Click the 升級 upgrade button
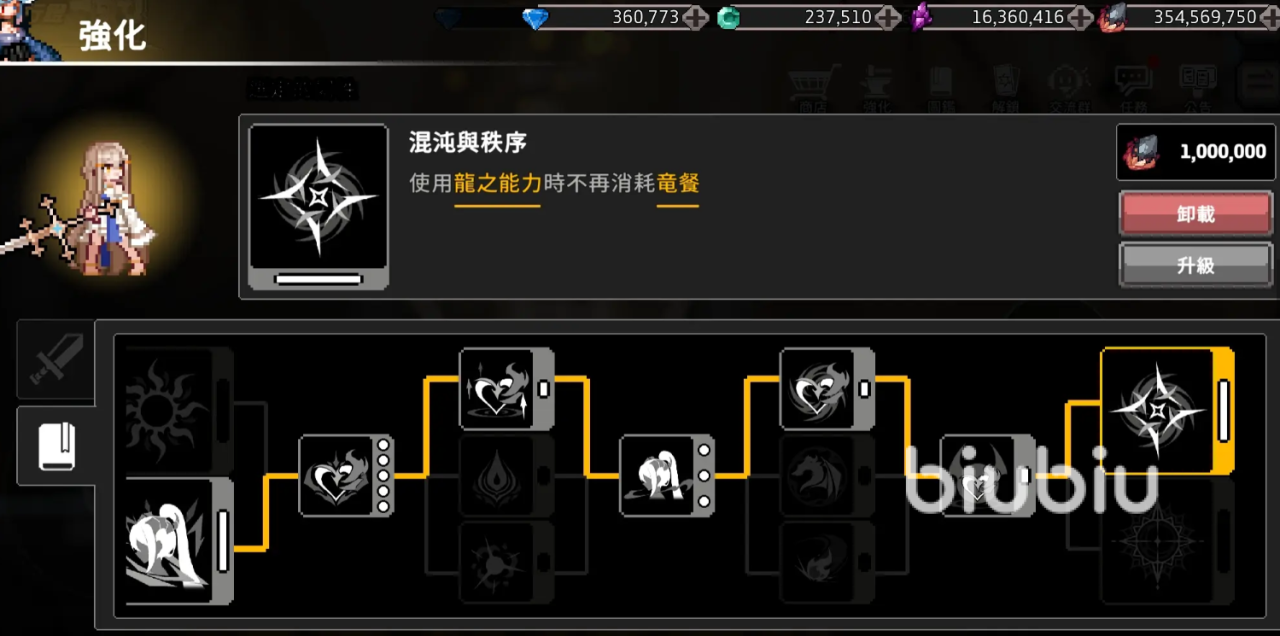The height and width of the screenshot is (636, 1280). (1196, 265)
